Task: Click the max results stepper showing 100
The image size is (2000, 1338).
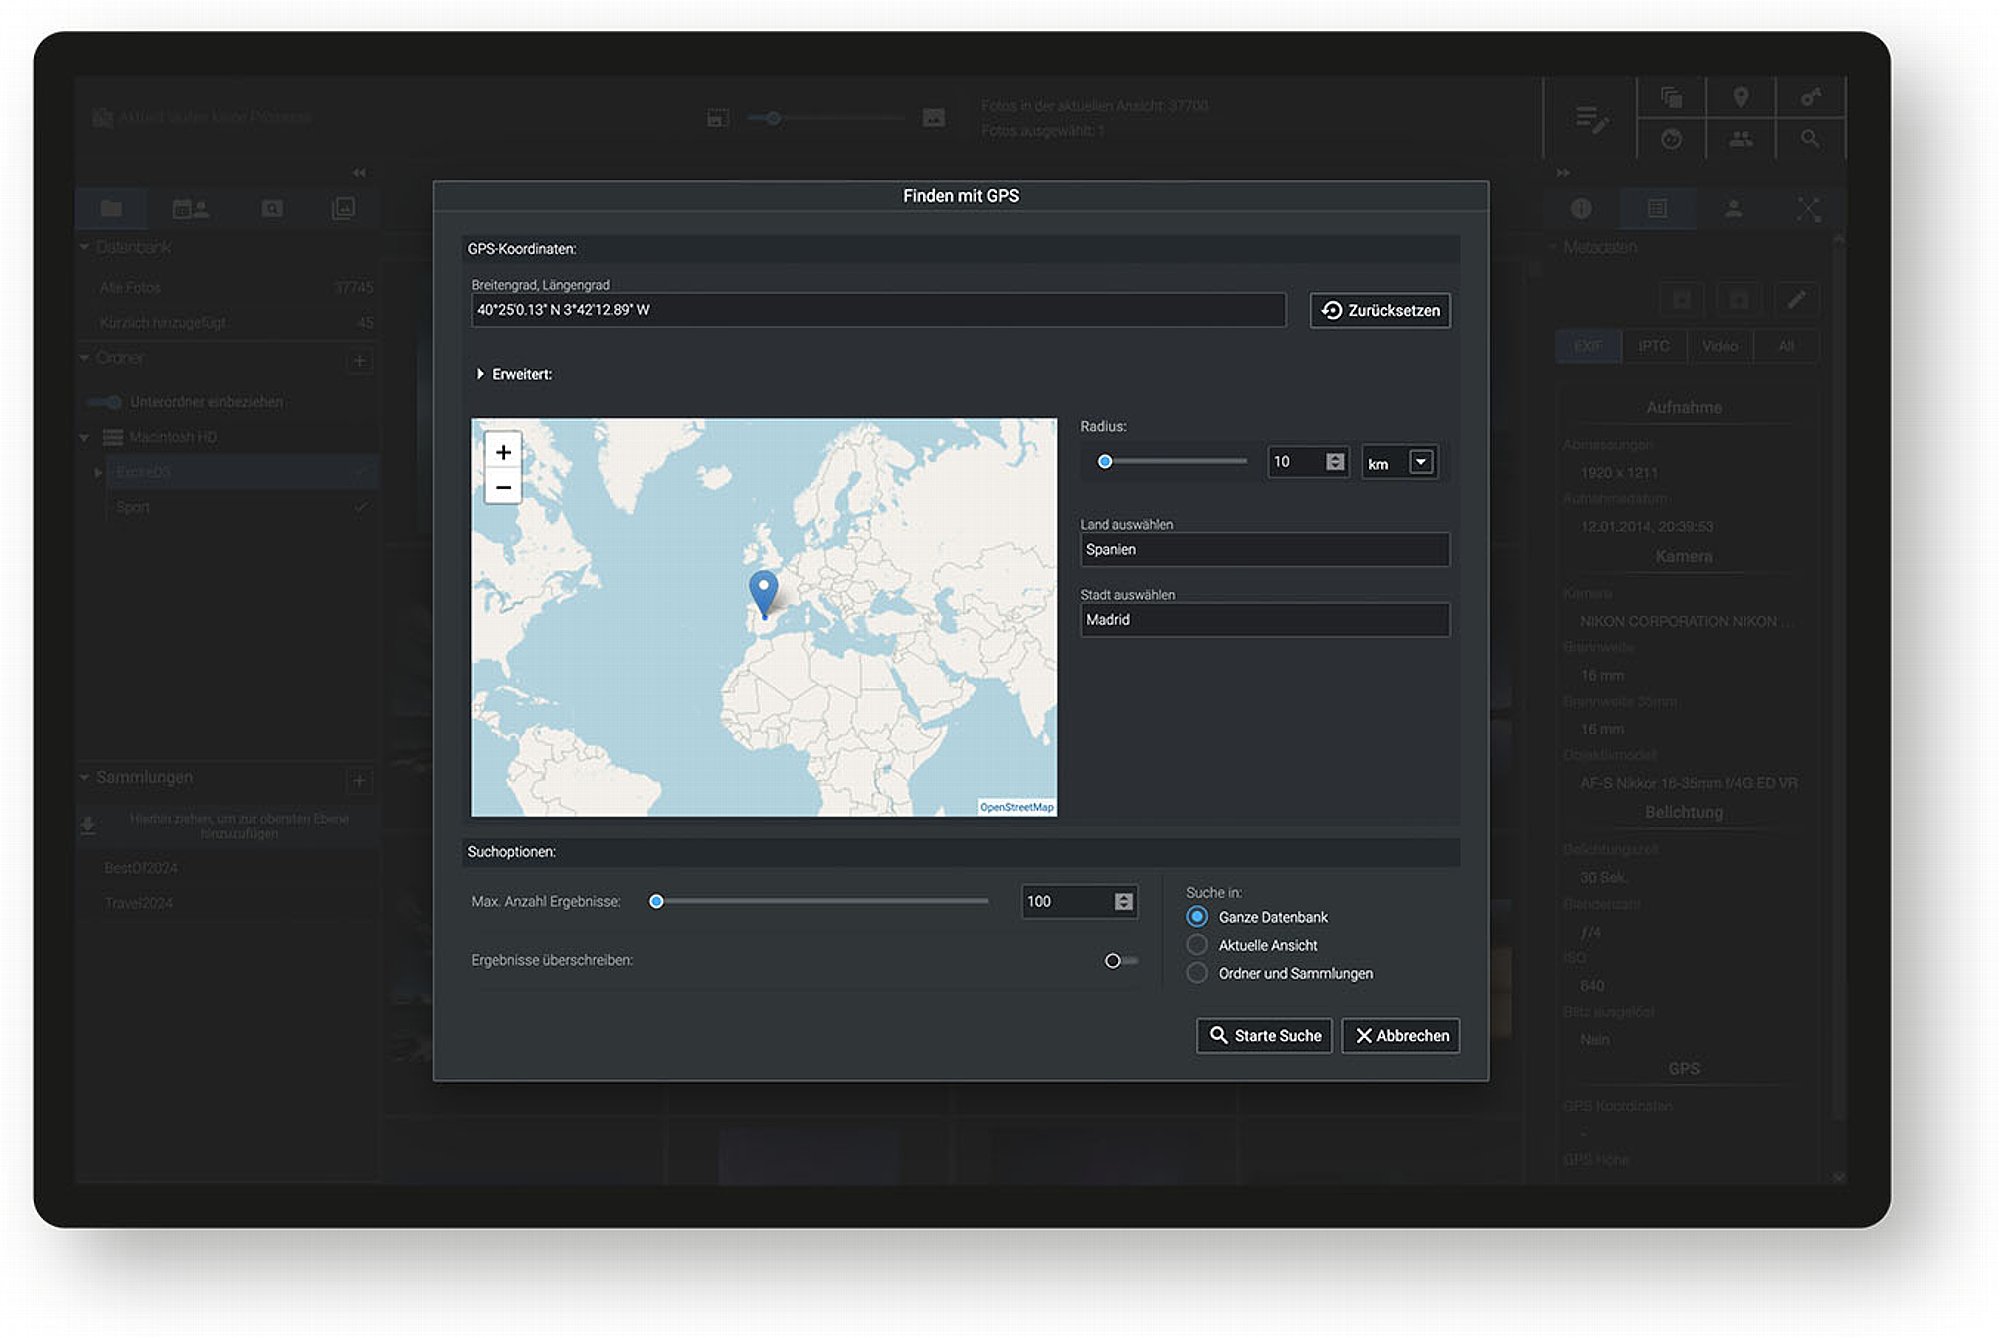Action: [1124, 901]
